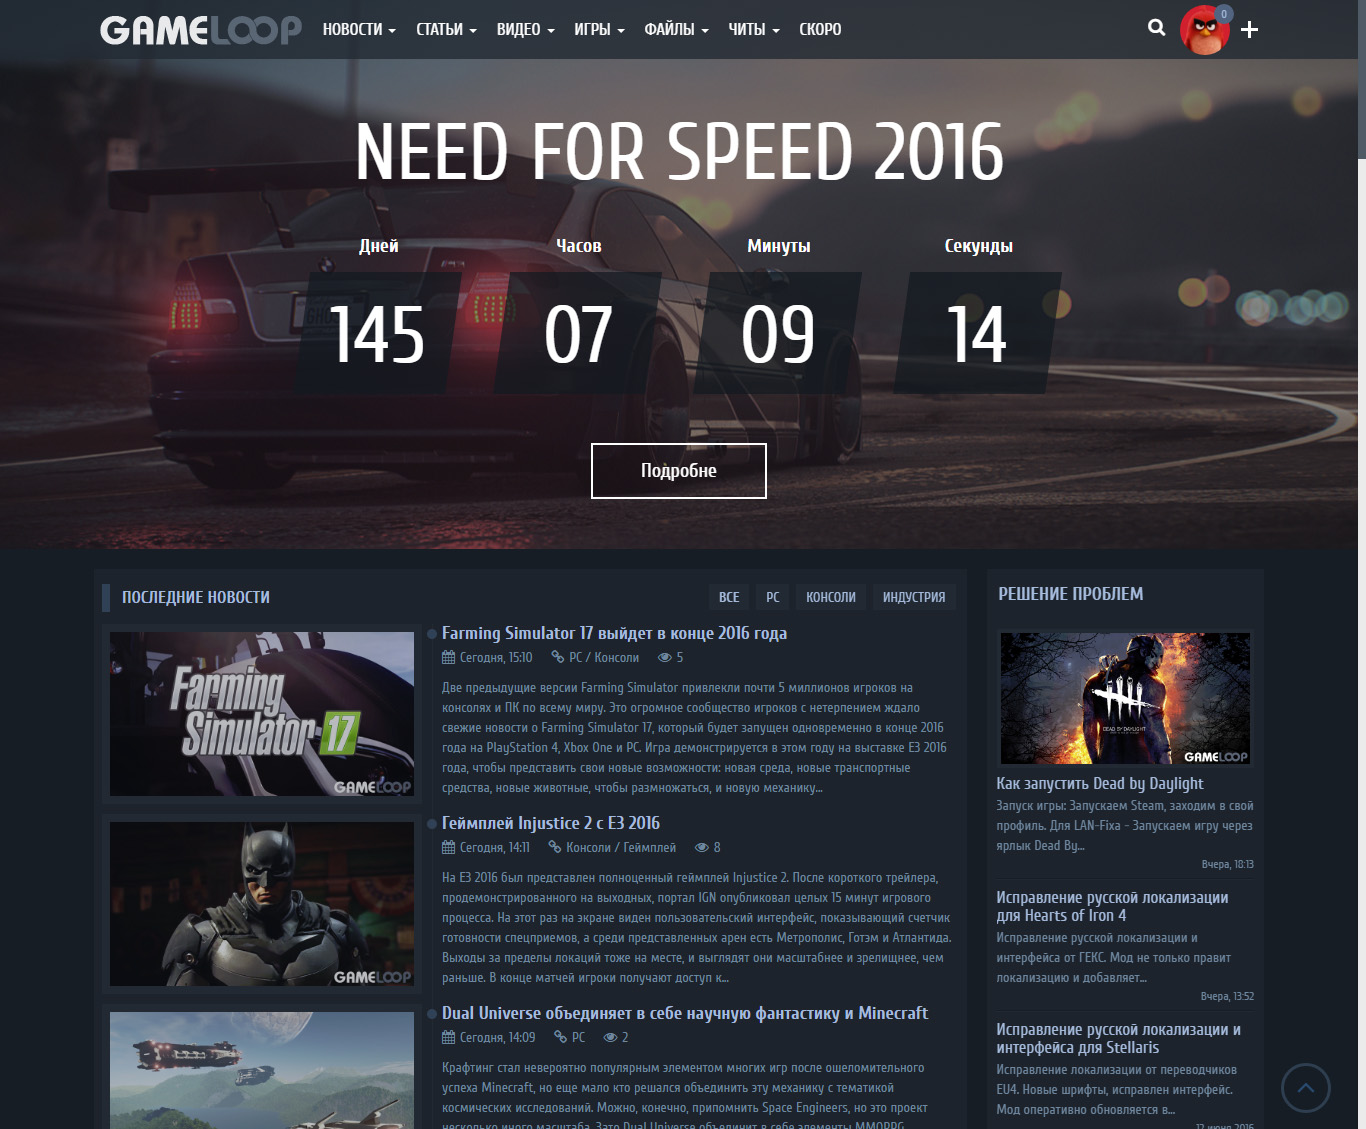This screenshot has height=1129, width=1366.
Task: Click calendar icon beside Сегодня, 14:09
Action: click(448, 1037)
